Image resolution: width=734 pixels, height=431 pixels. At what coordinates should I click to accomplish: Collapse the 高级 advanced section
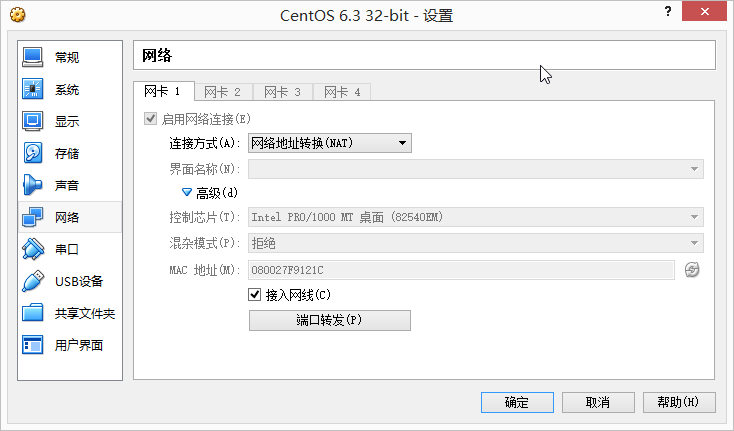pyautogui.click(x=186, y=192)
